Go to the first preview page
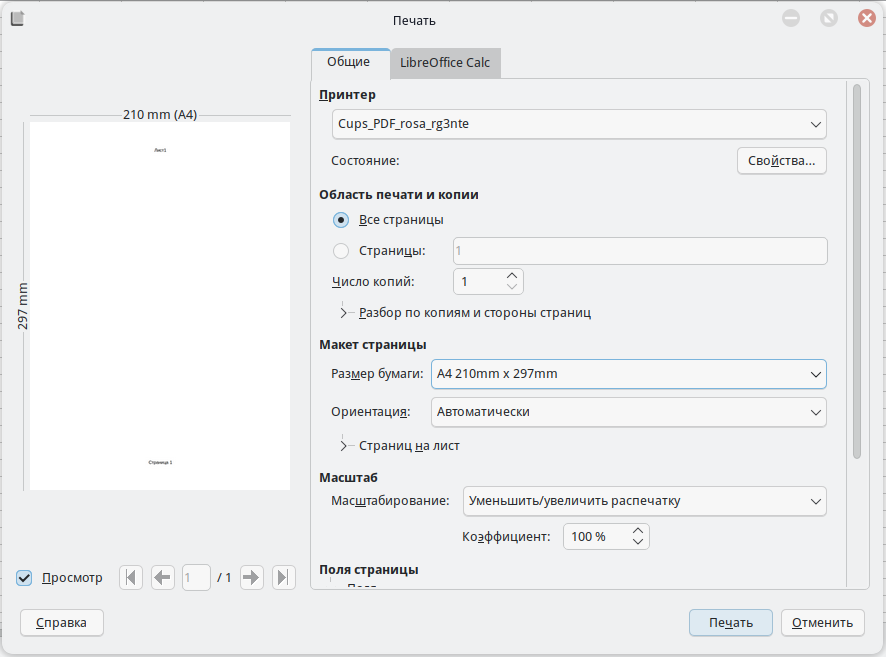 click(131, 577)
